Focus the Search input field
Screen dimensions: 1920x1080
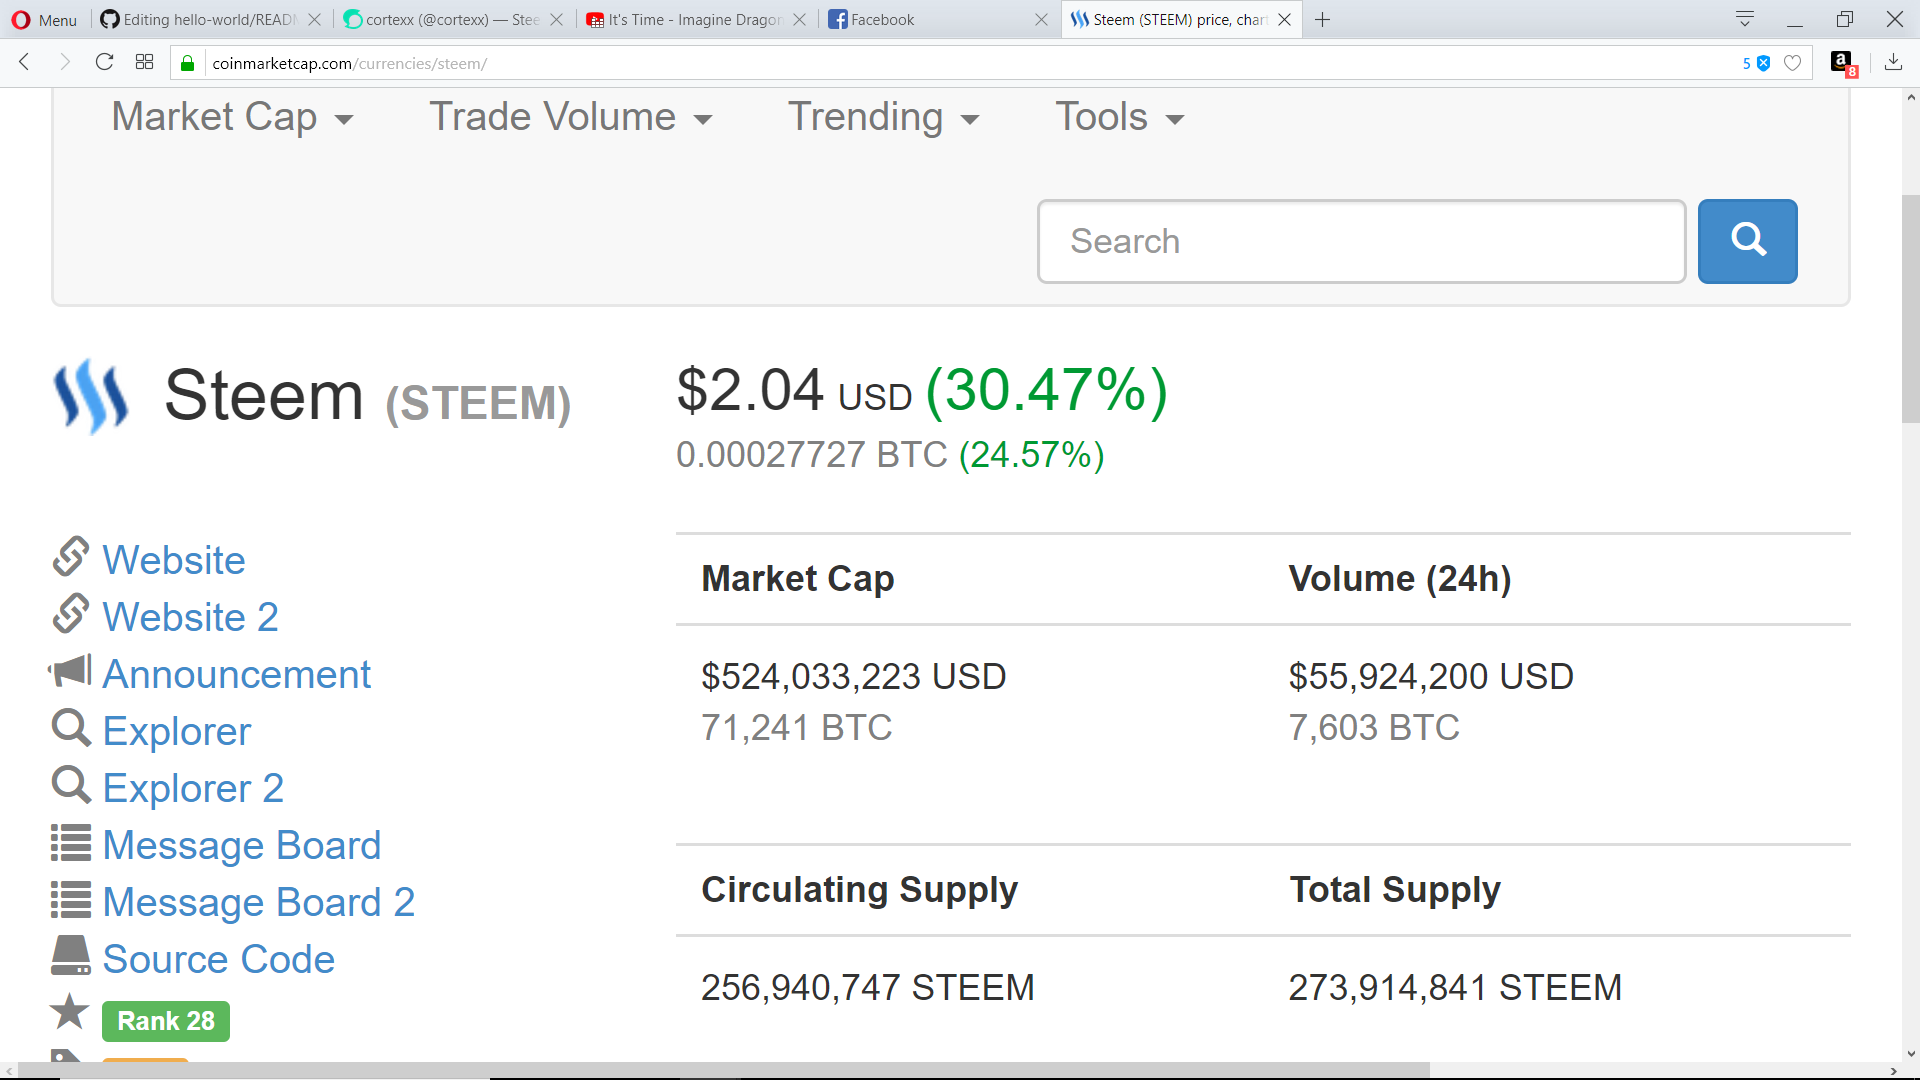point(1362,241)
